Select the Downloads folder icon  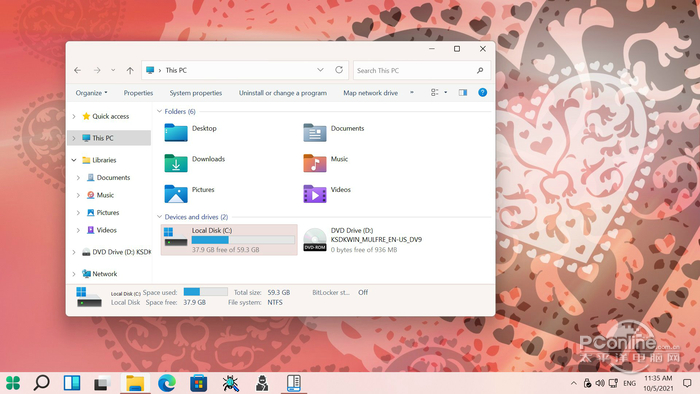click(176, 163)
